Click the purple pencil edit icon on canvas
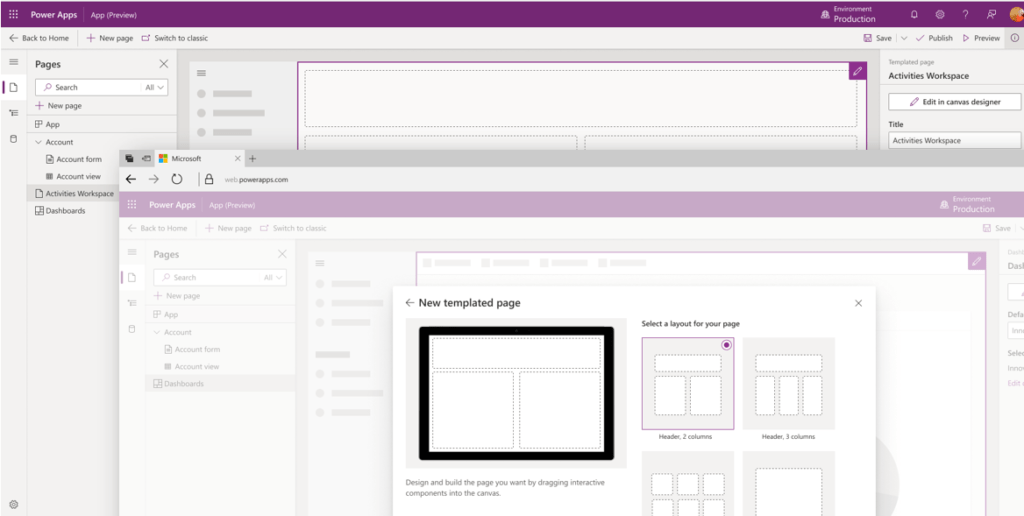Screen dimensions: 1024x516 coord(857,71)
